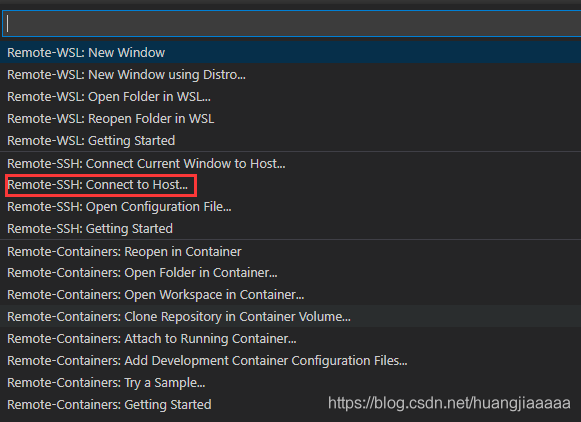Screen dimensions: 581x422
Task: Choose Add Development Container Configuration Files
Action: [290, 360]
